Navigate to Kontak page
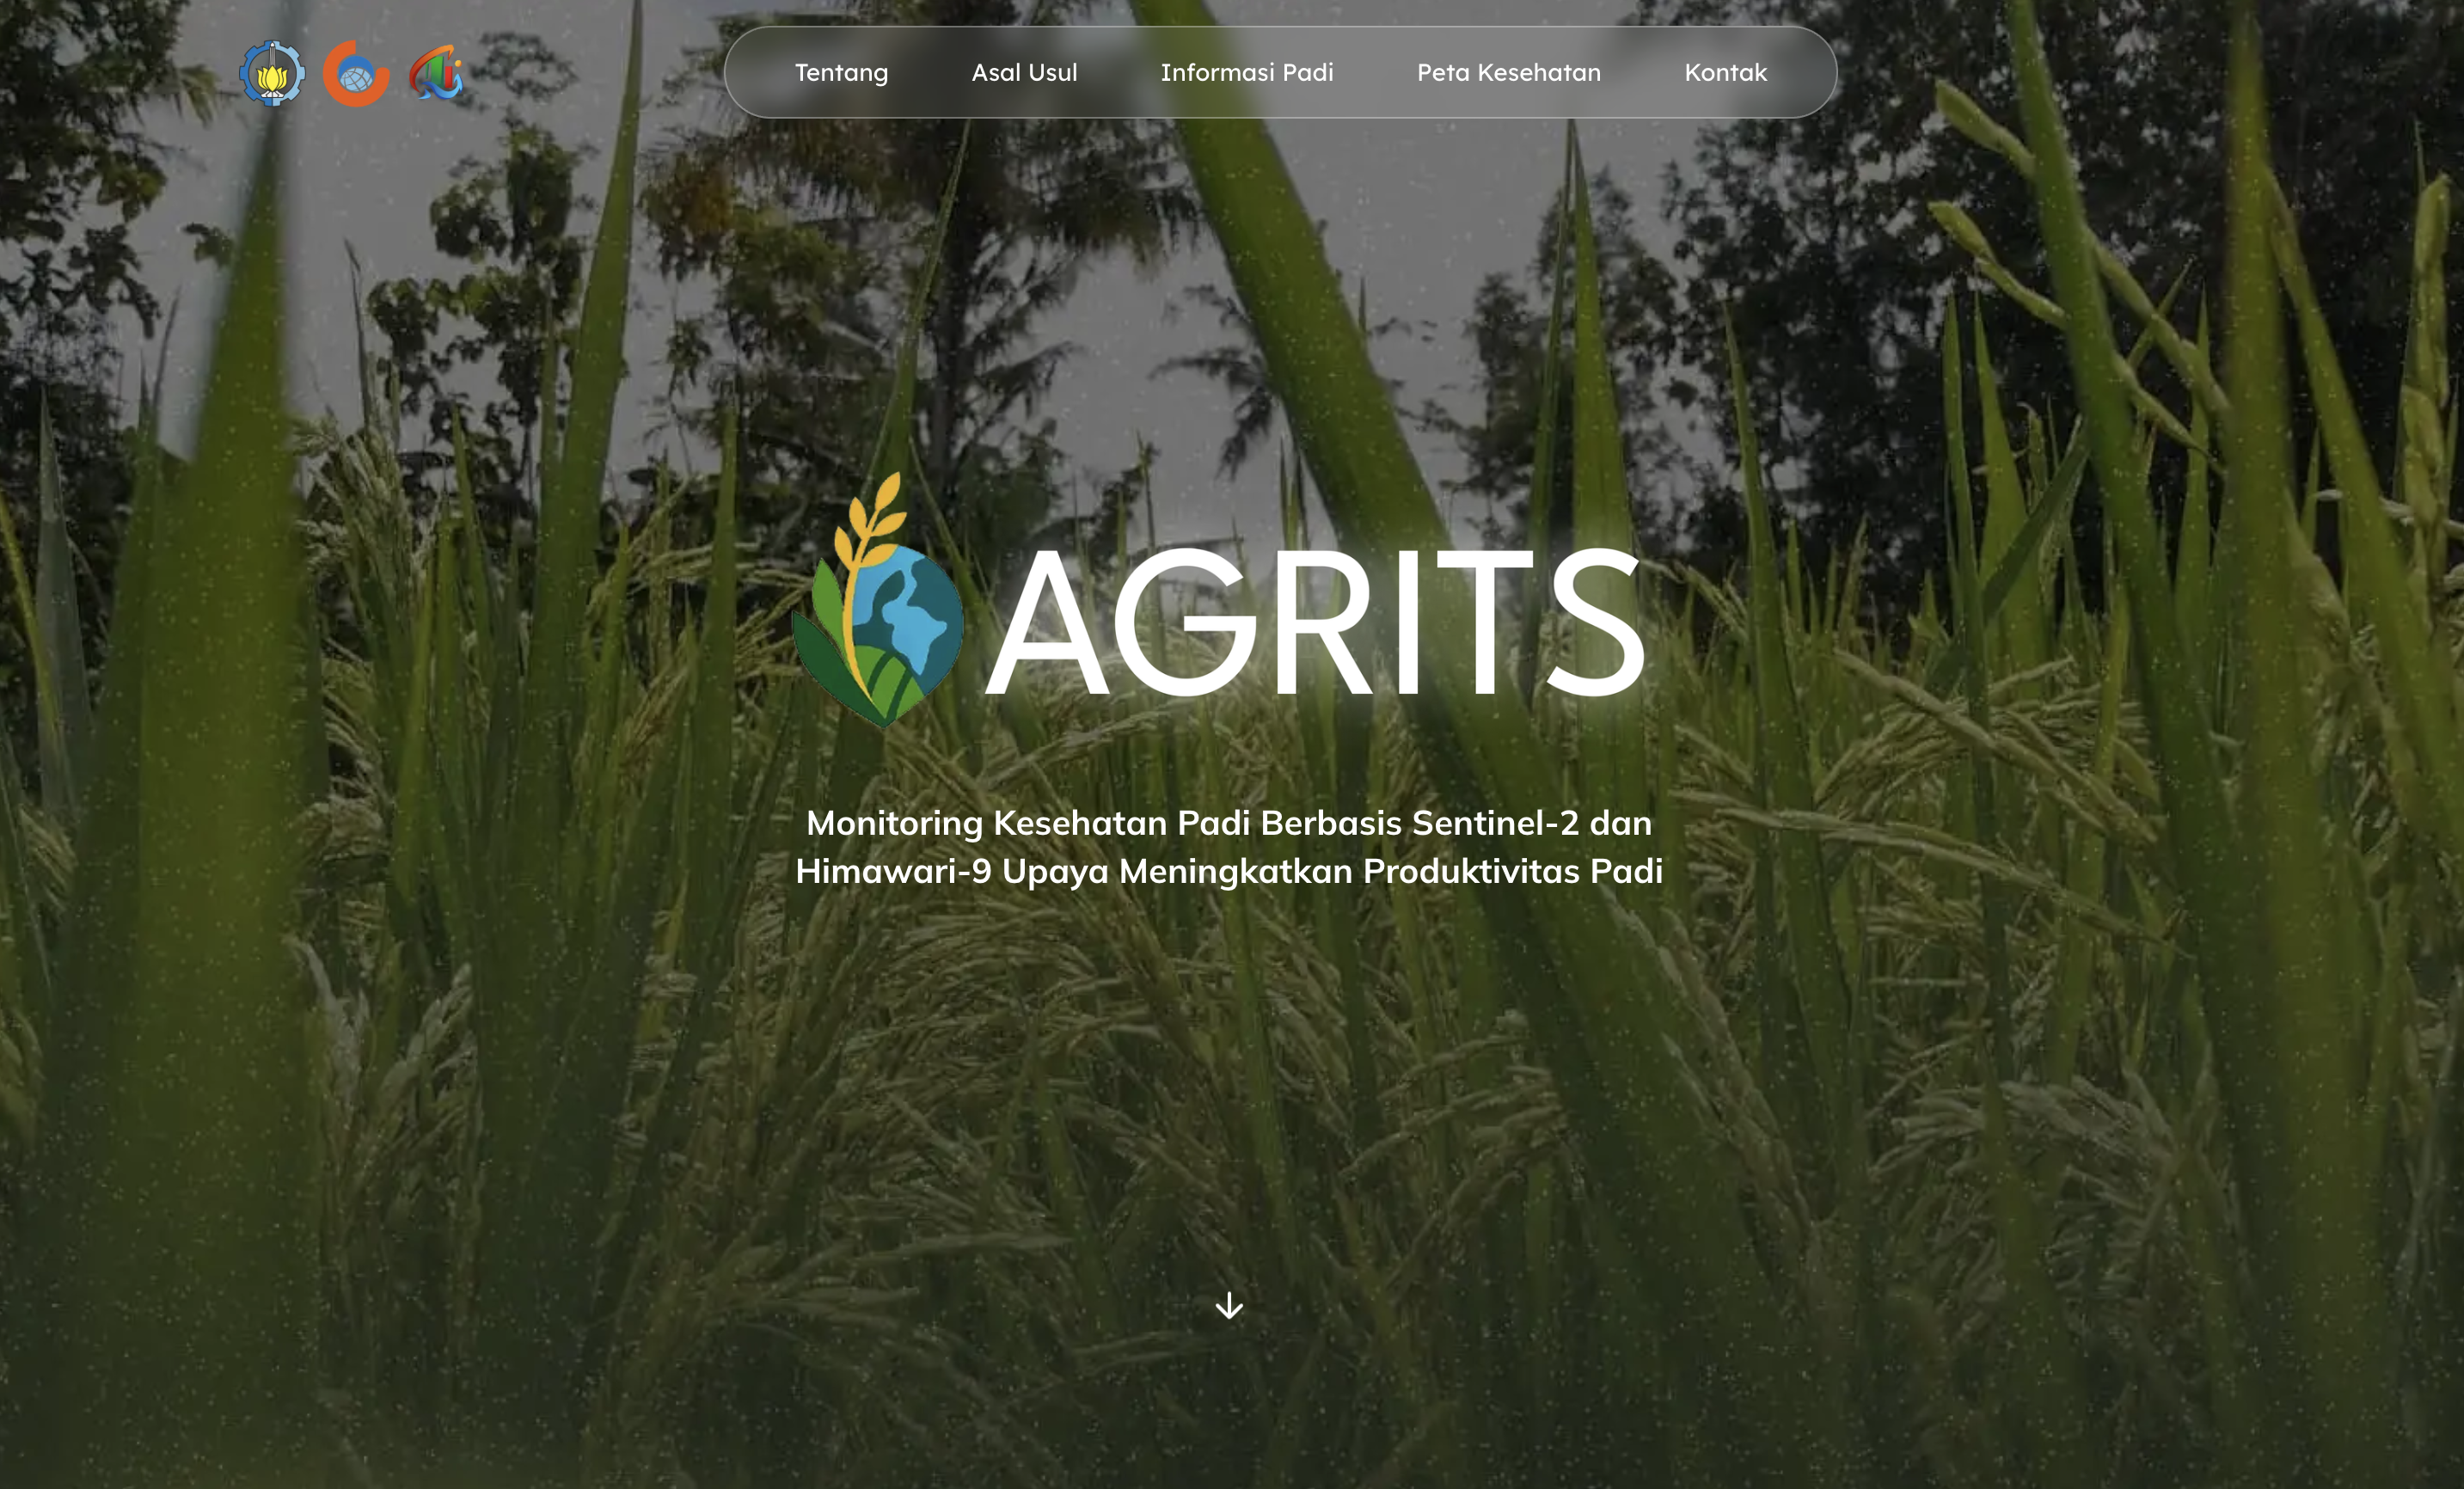This screenshot has height=1489, width=2464. (1725, 73)
